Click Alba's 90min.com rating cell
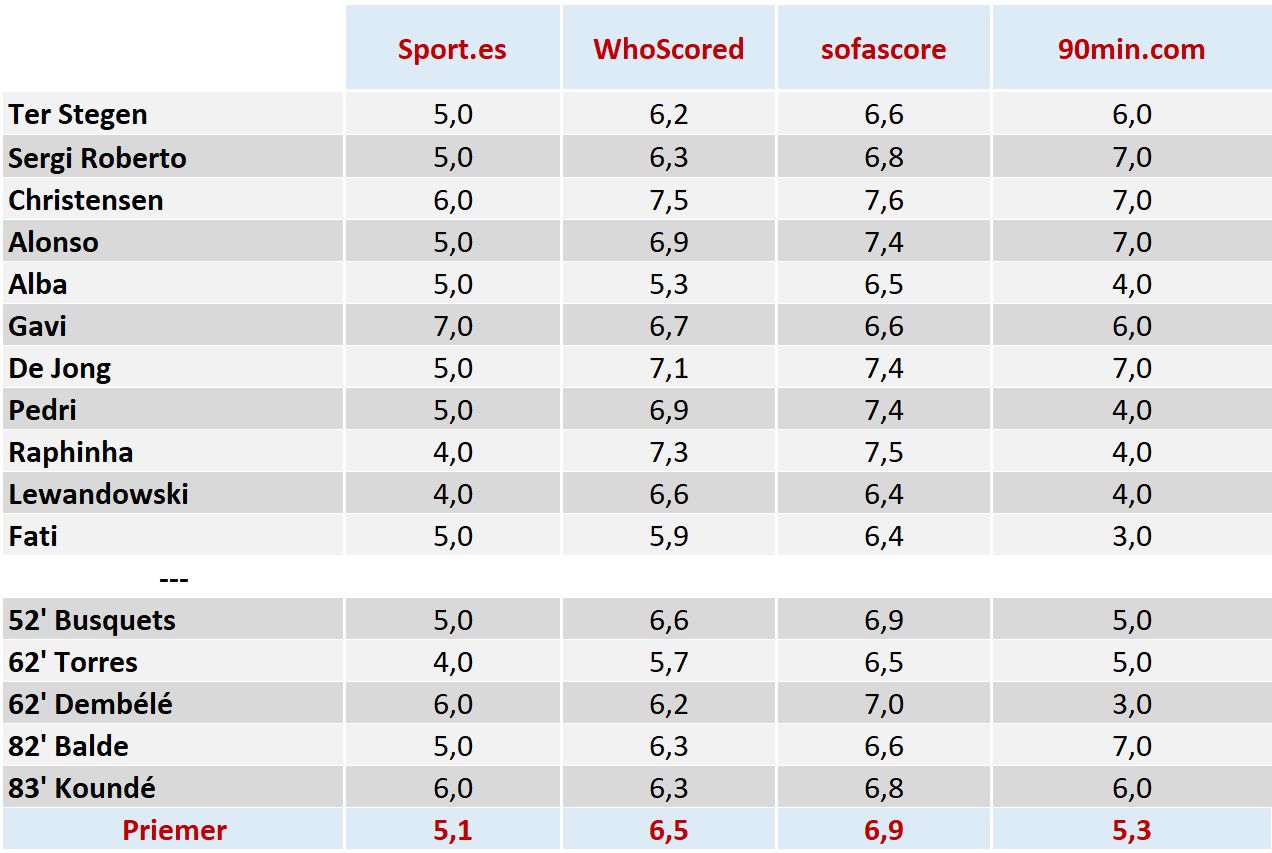Screen dimensions: 1272x853 [1131, 284]
